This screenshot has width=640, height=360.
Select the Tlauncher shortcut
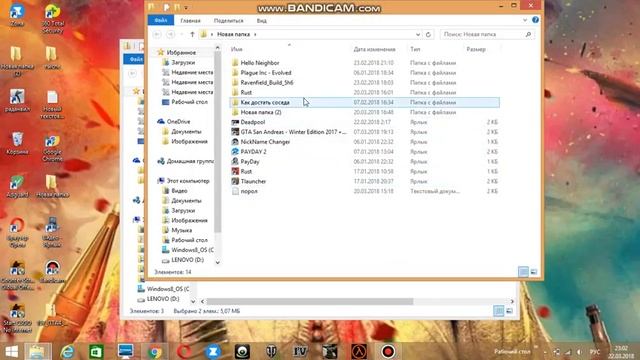pos(253,181)
